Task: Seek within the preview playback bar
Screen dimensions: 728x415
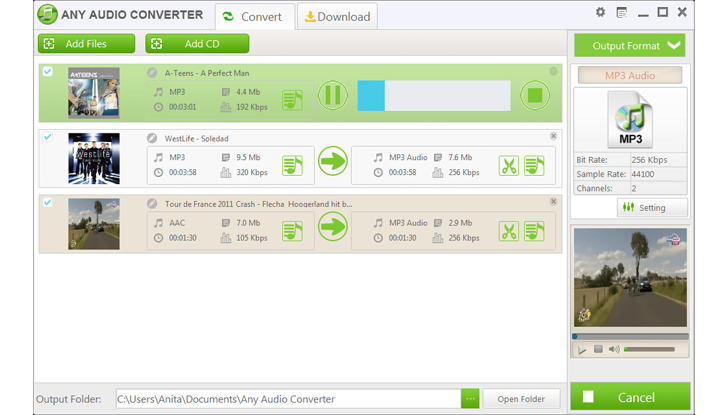Action: click(630, 336)
